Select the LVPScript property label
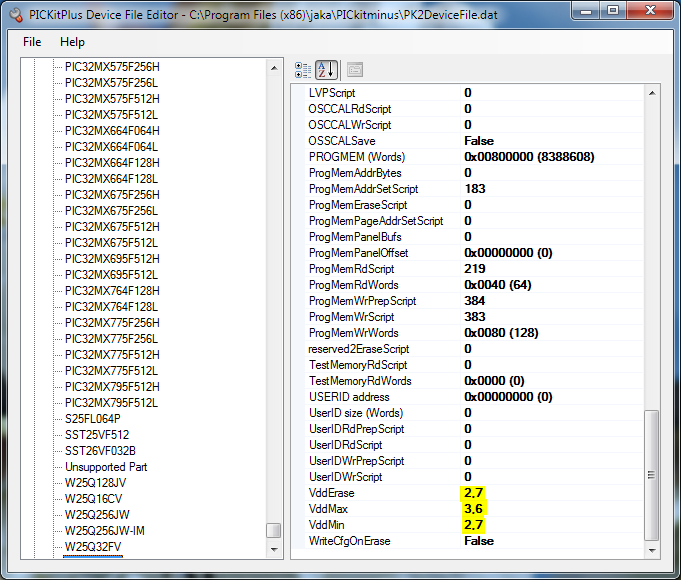The image size is (681, 580). click(x=332, y=93)
